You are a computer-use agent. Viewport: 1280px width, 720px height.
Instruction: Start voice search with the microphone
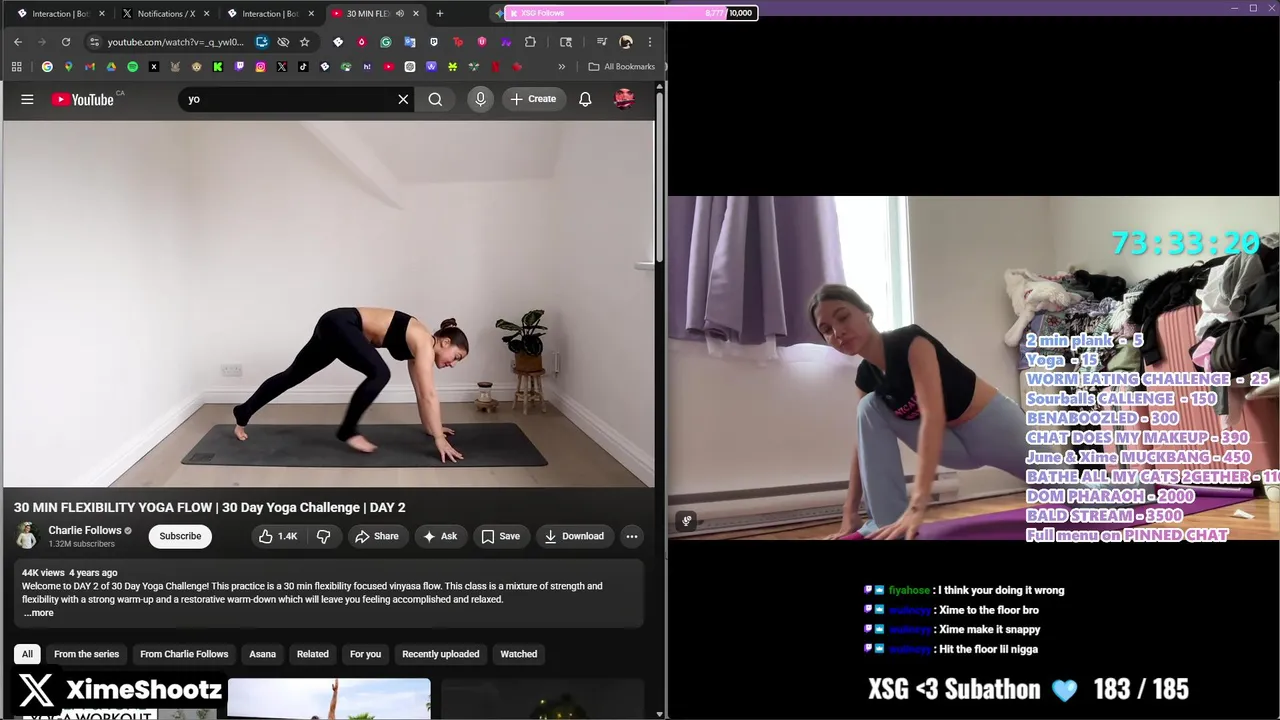(x=480, y=99)
